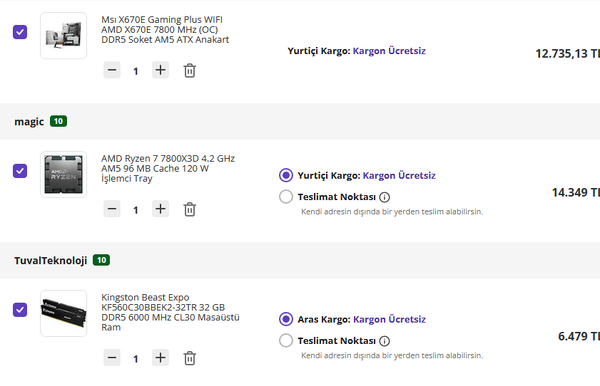Increase quantity of Msi X670E motherboard
The image size is (600, 386).
pos(160,70)
